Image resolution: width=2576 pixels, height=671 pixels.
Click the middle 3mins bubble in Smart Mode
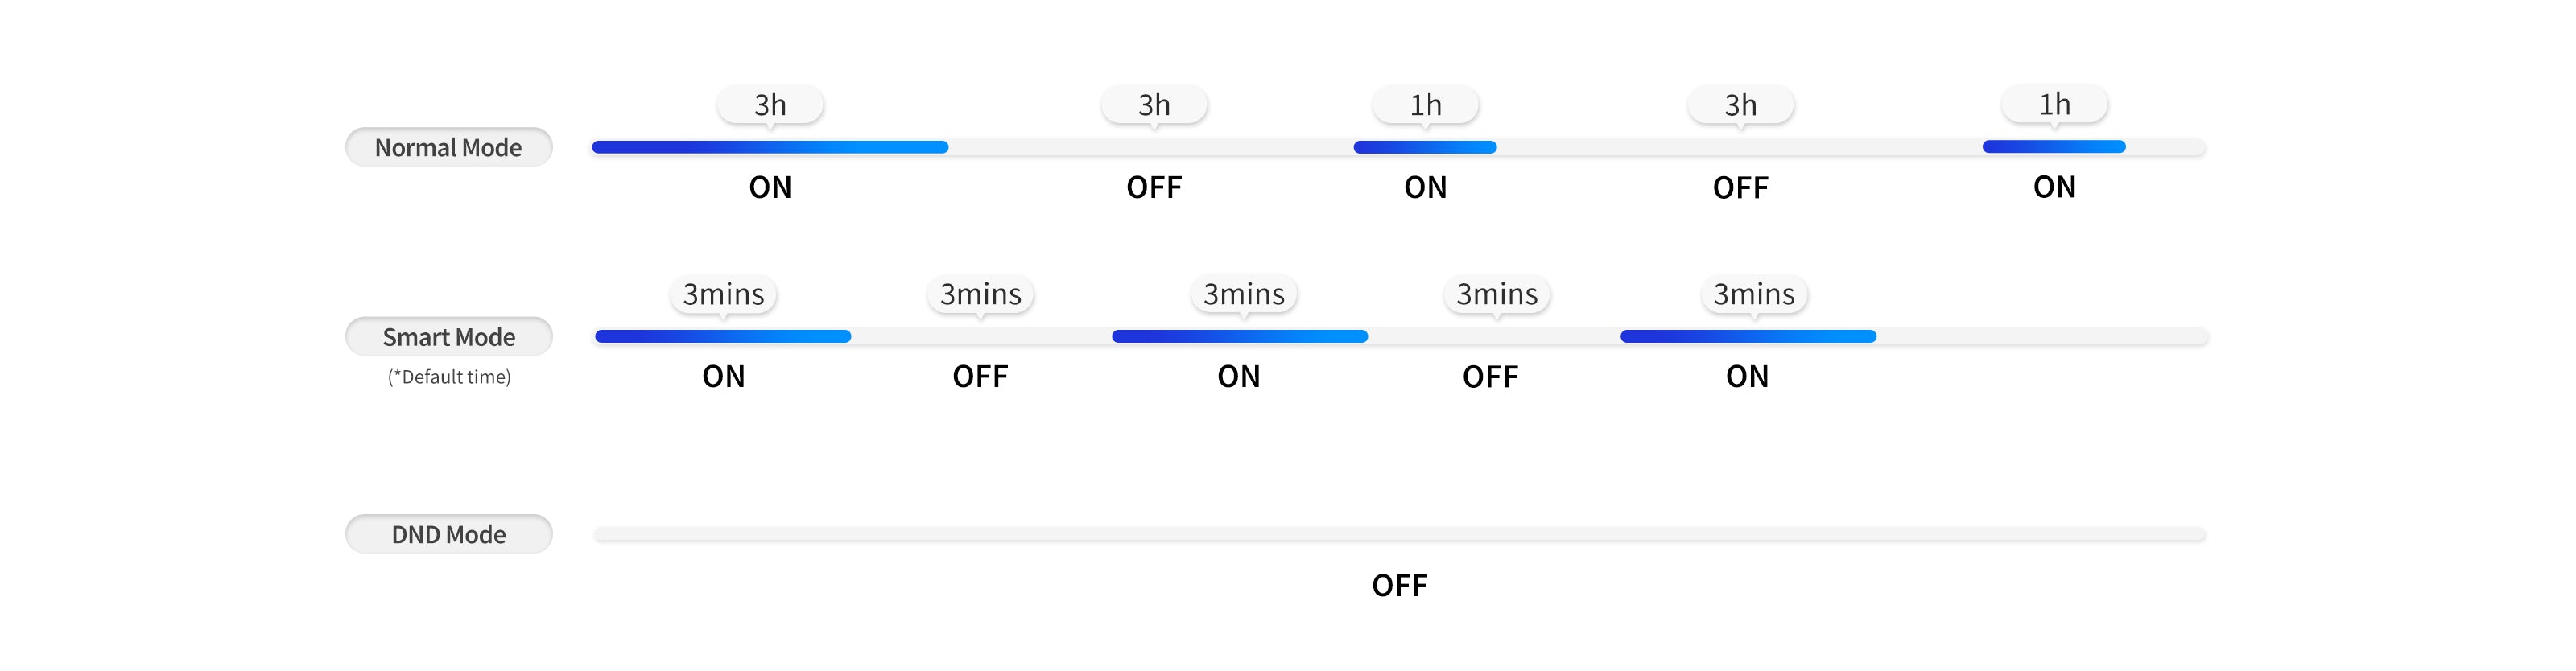point(1243,294)
